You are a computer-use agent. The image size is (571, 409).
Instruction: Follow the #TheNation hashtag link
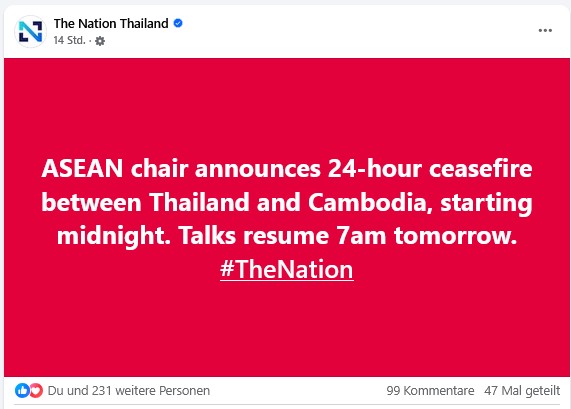click(x=287, y=270)
